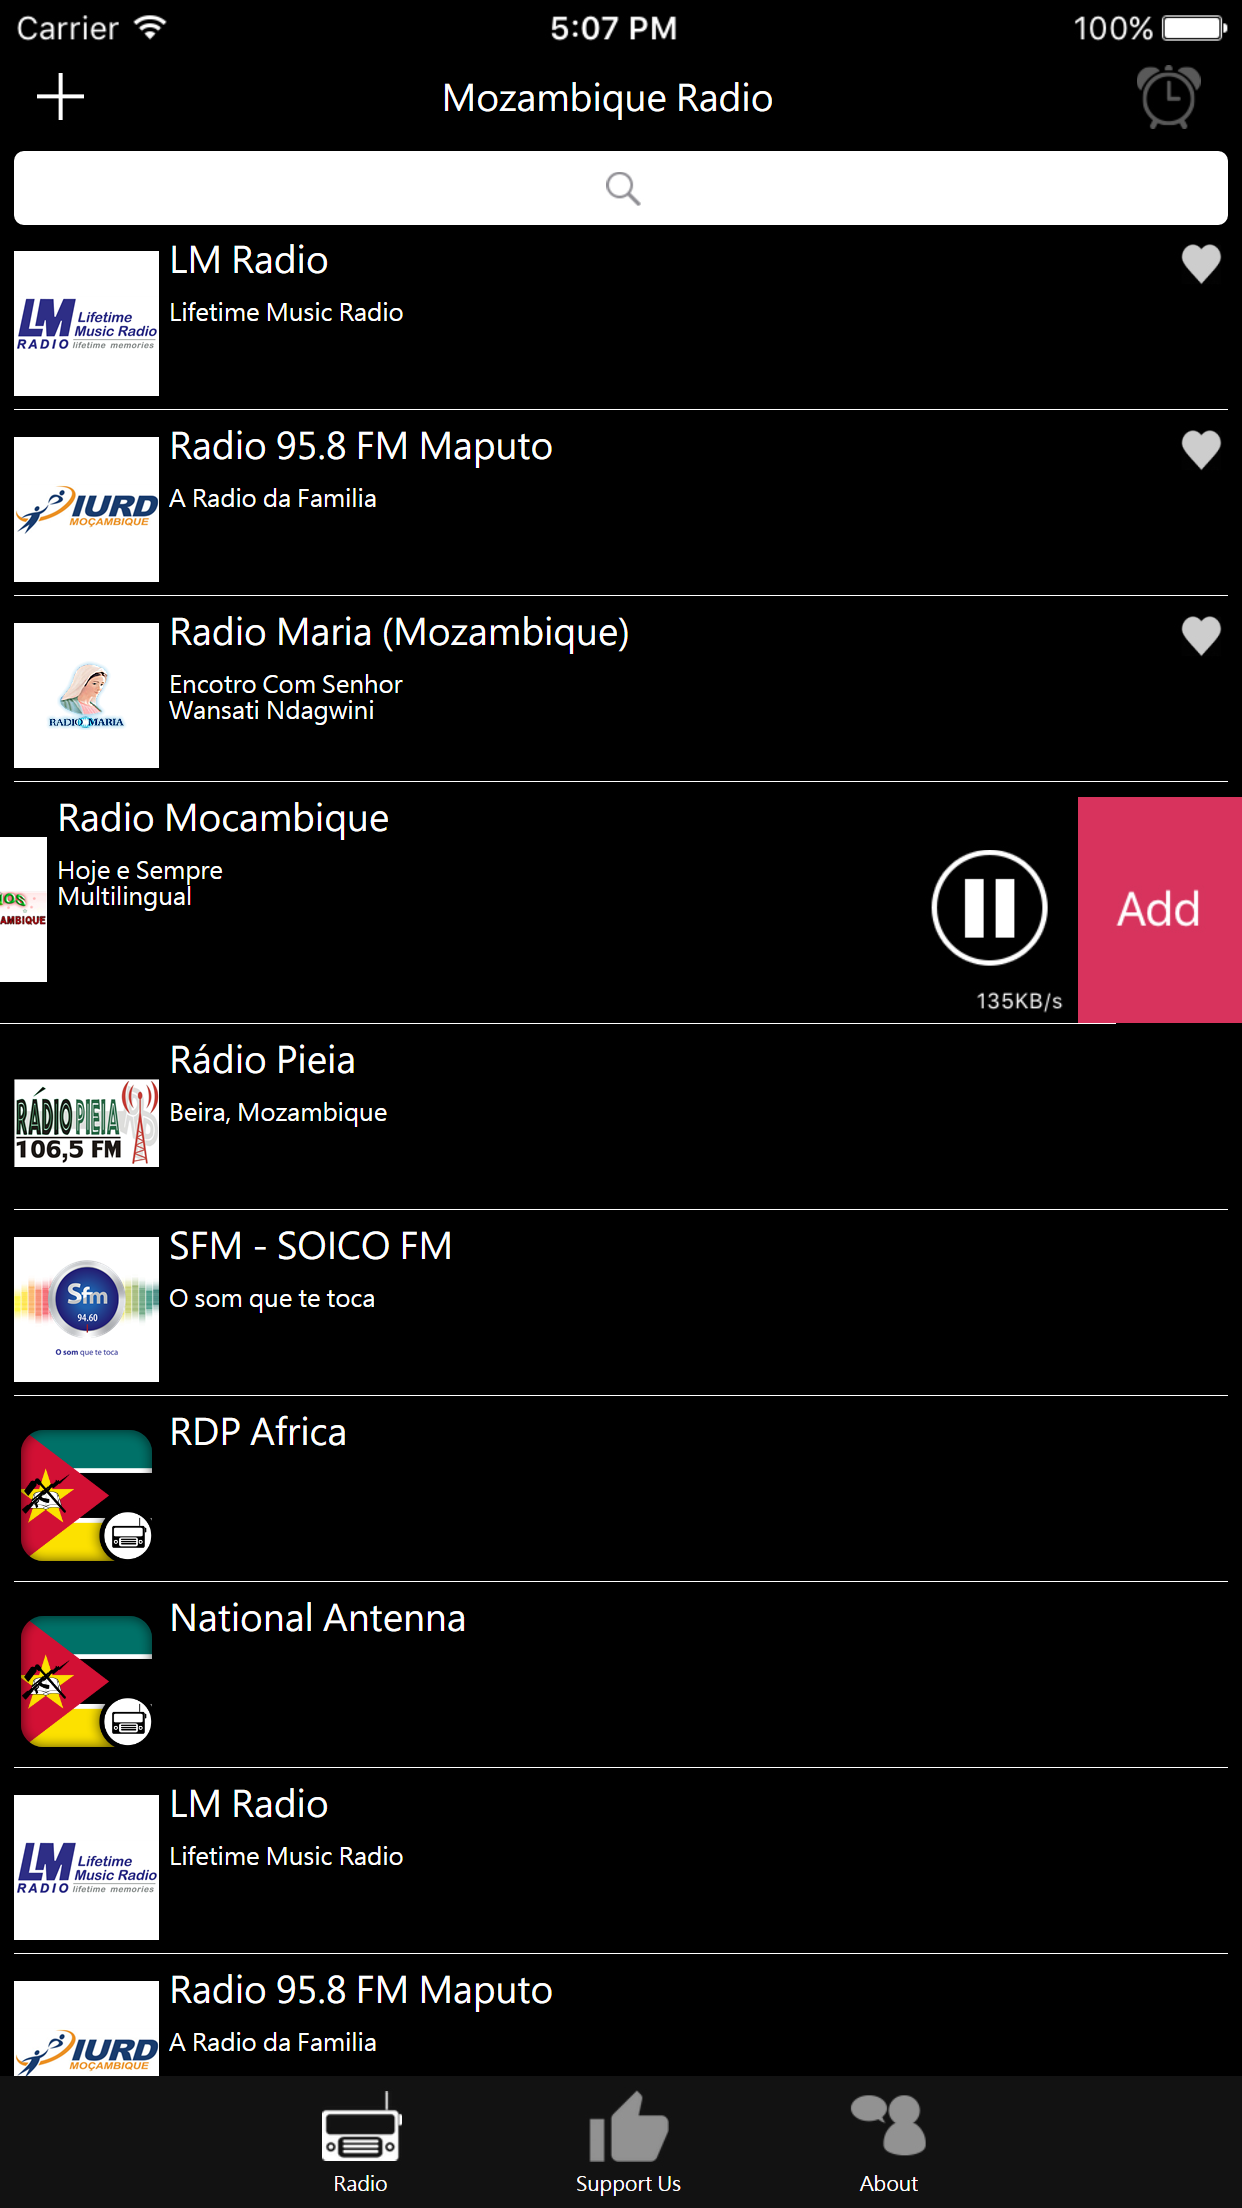Select the 'RDP Africa' station title
This screenshot has width=1242, height=2208.
point(258,1432)
